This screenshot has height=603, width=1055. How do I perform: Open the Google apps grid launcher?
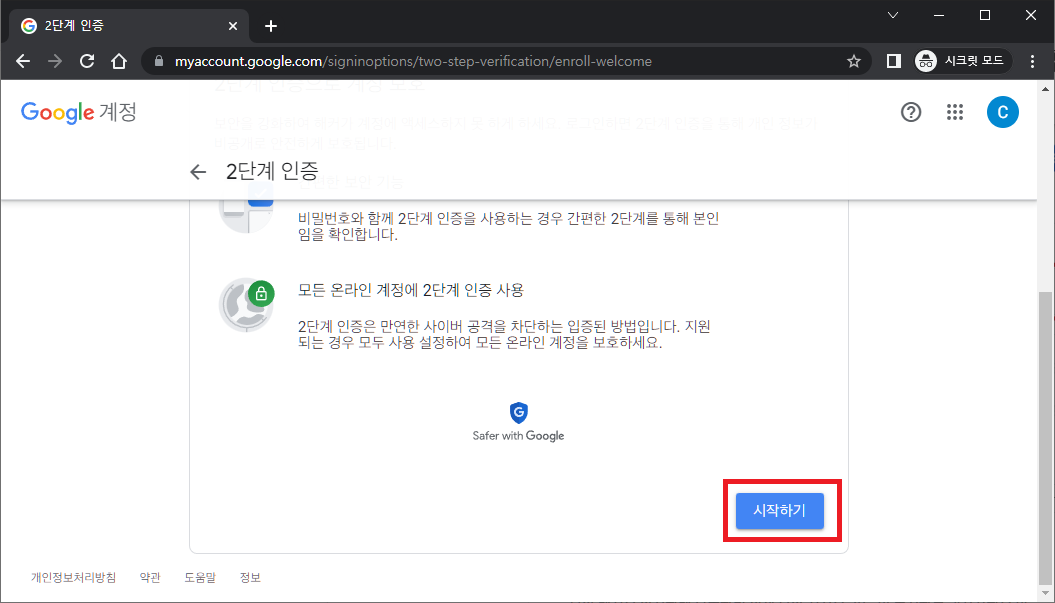[x=955, y=112]
